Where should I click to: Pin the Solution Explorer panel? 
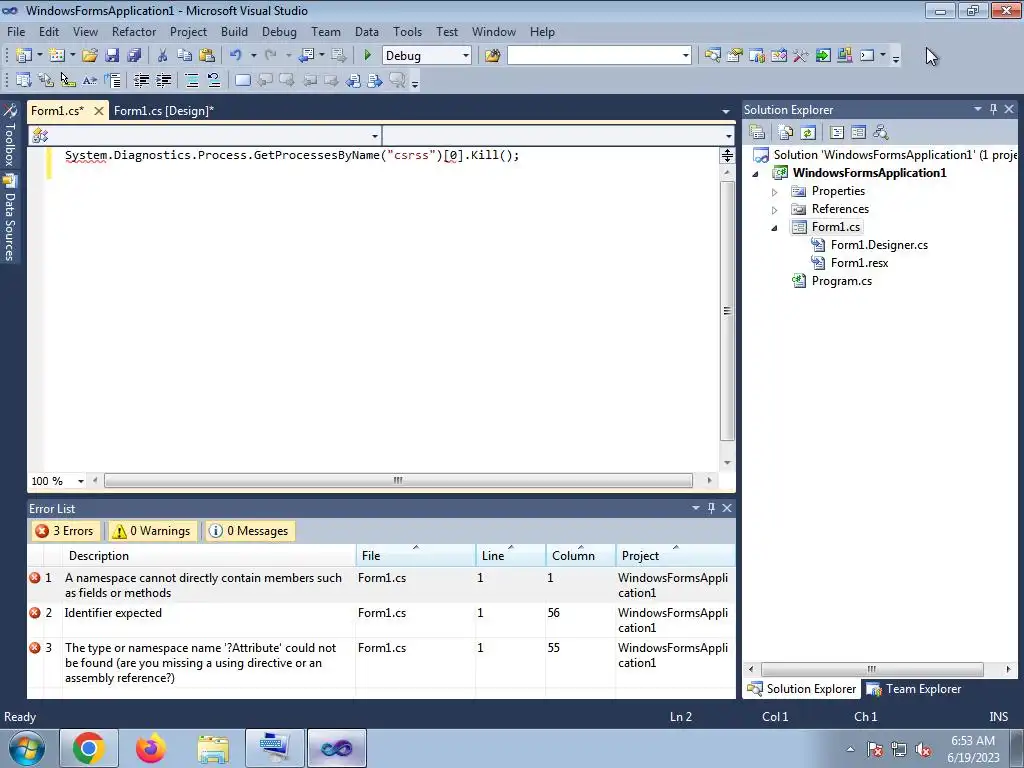tap(993, 110)
